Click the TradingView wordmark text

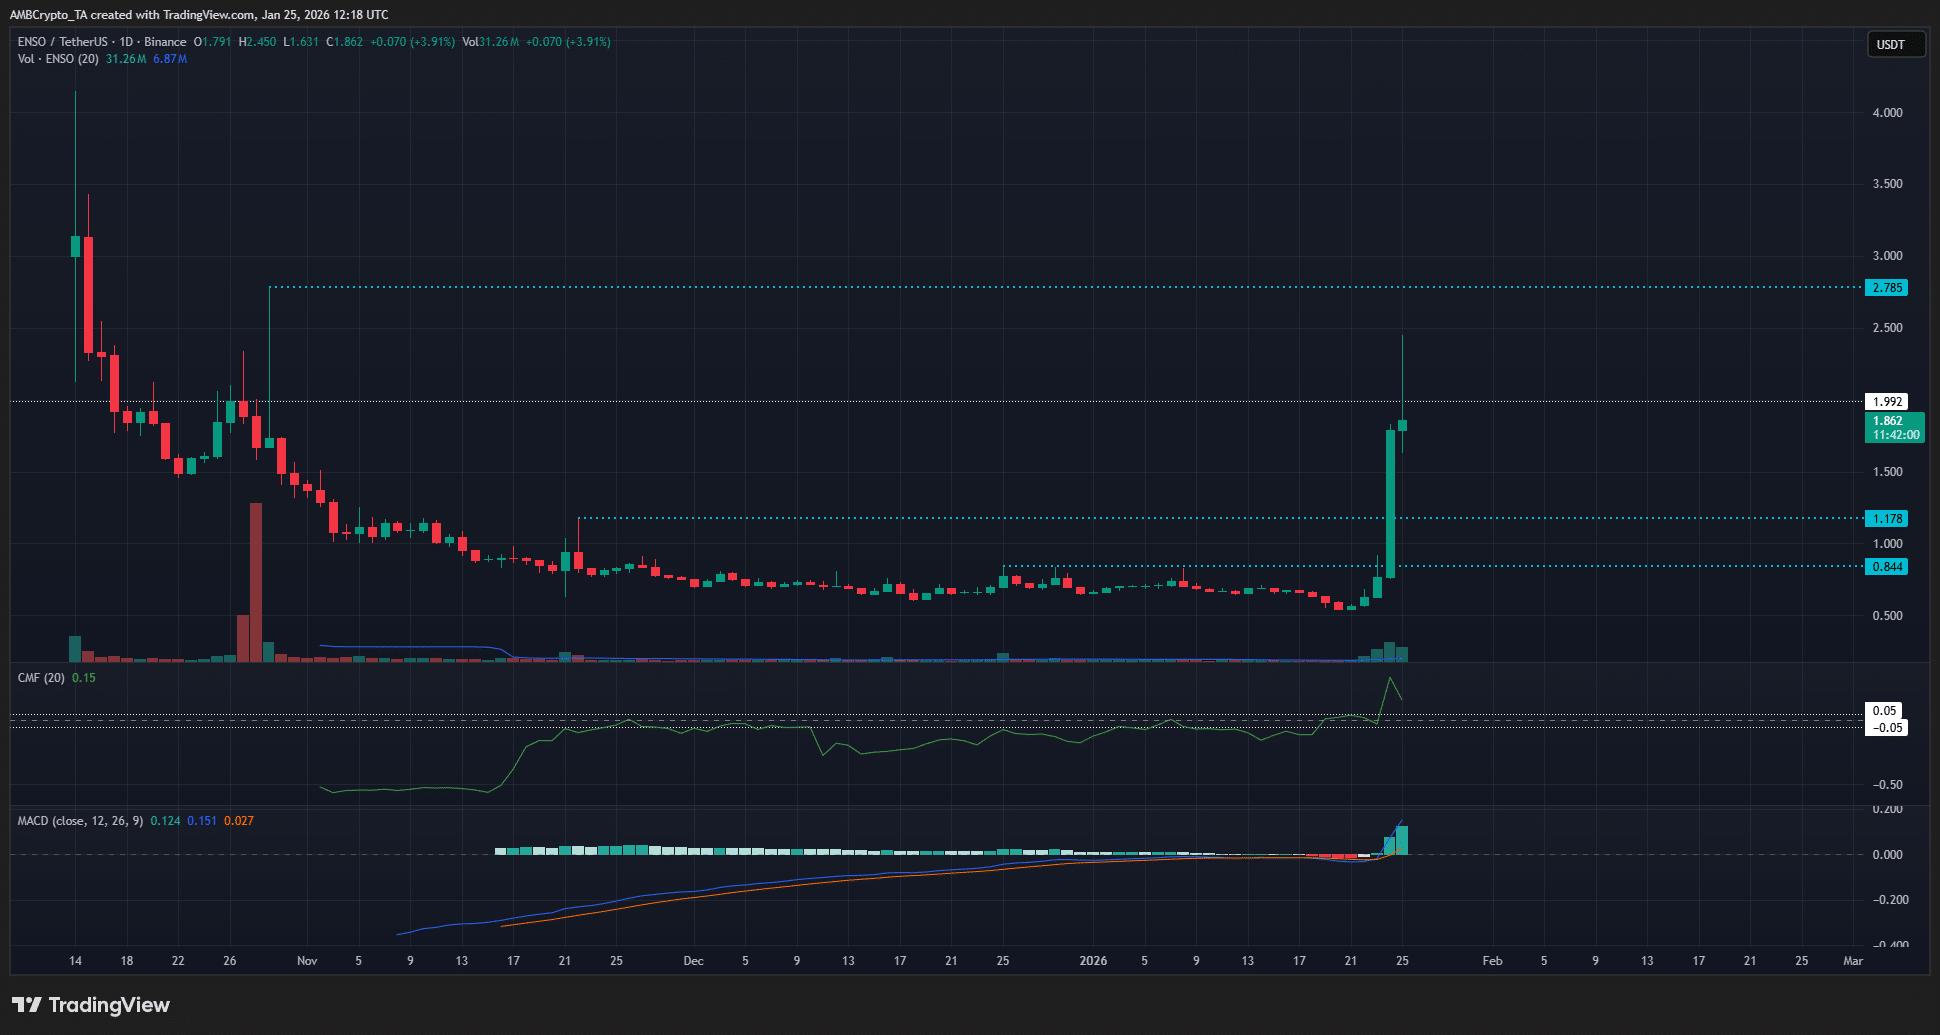point(113,1004)
